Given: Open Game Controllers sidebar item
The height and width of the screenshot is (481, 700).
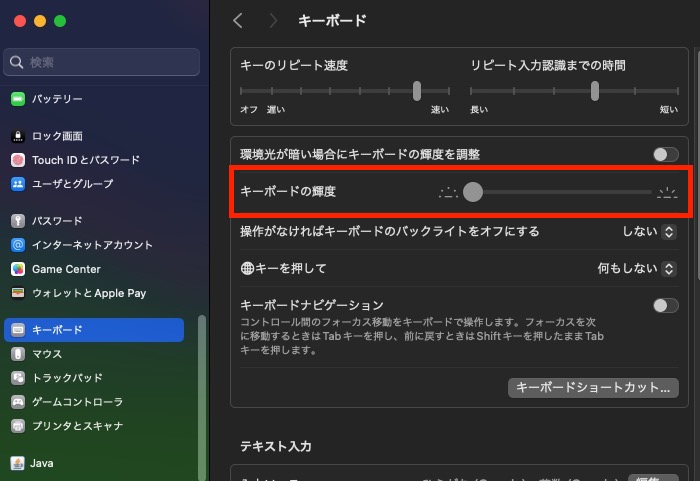Looking at the screenshot, I should (x=78, y=402).
